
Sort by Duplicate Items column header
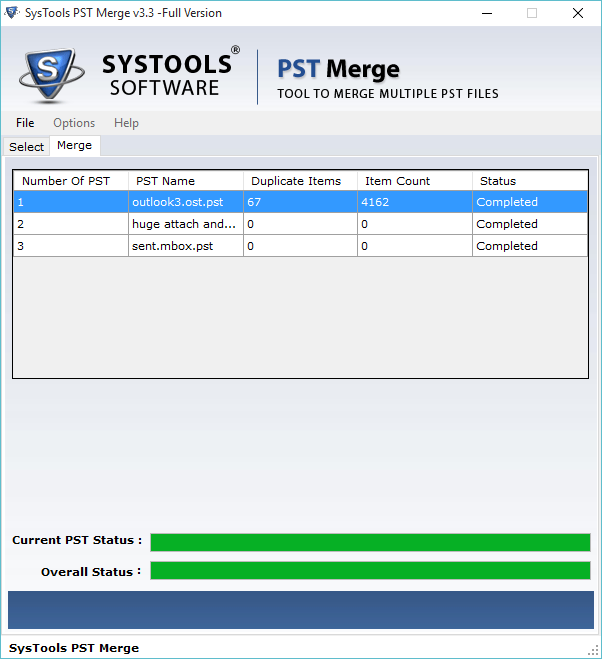pyautogui.click(x=300, y=181)
